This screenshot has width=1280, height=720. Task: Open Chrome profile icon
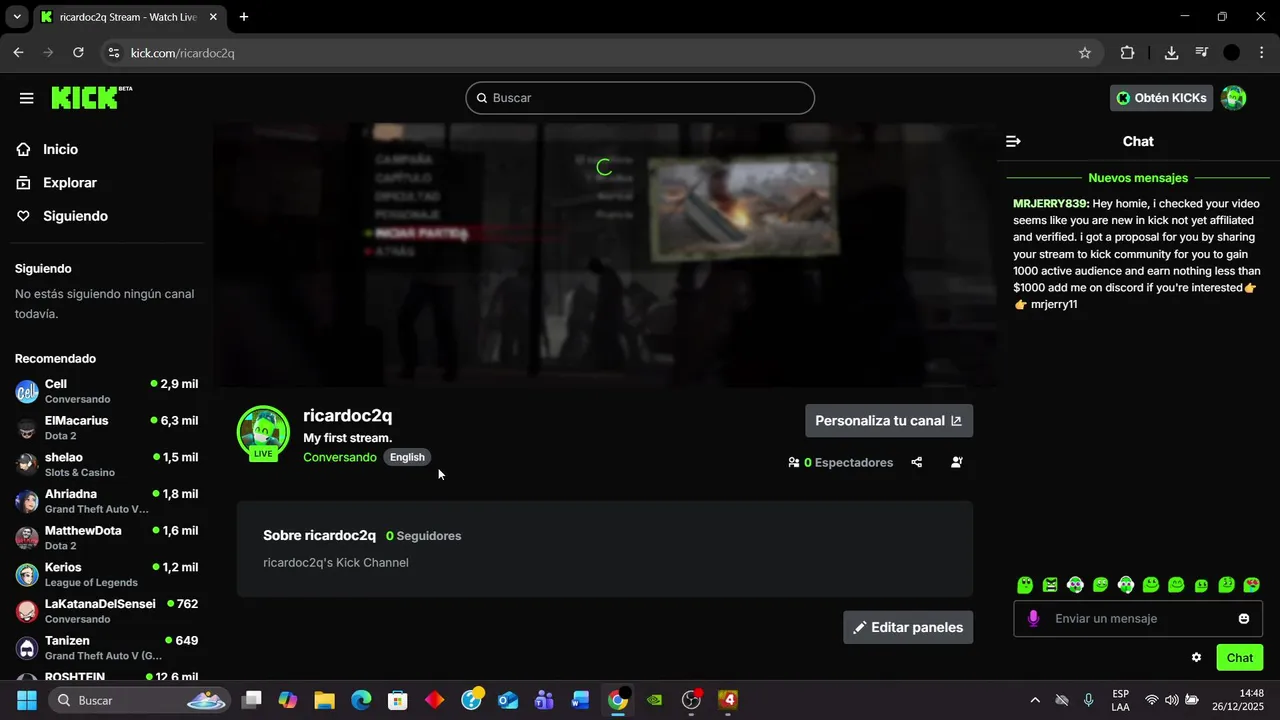pos(1232,53)
